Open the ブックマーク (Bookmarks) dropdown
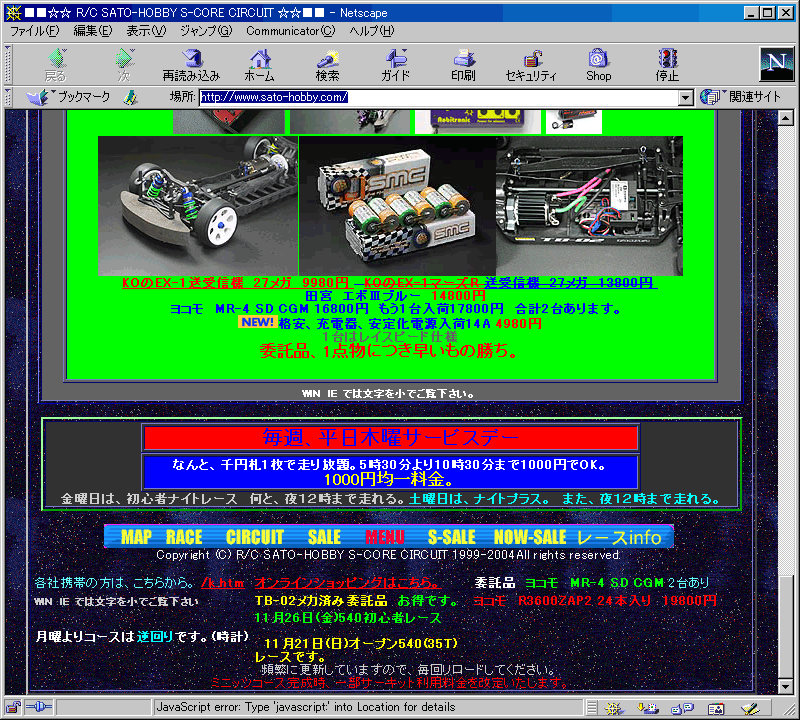Image resolution: width=800 pixels, height=720 pixels. 68,97
